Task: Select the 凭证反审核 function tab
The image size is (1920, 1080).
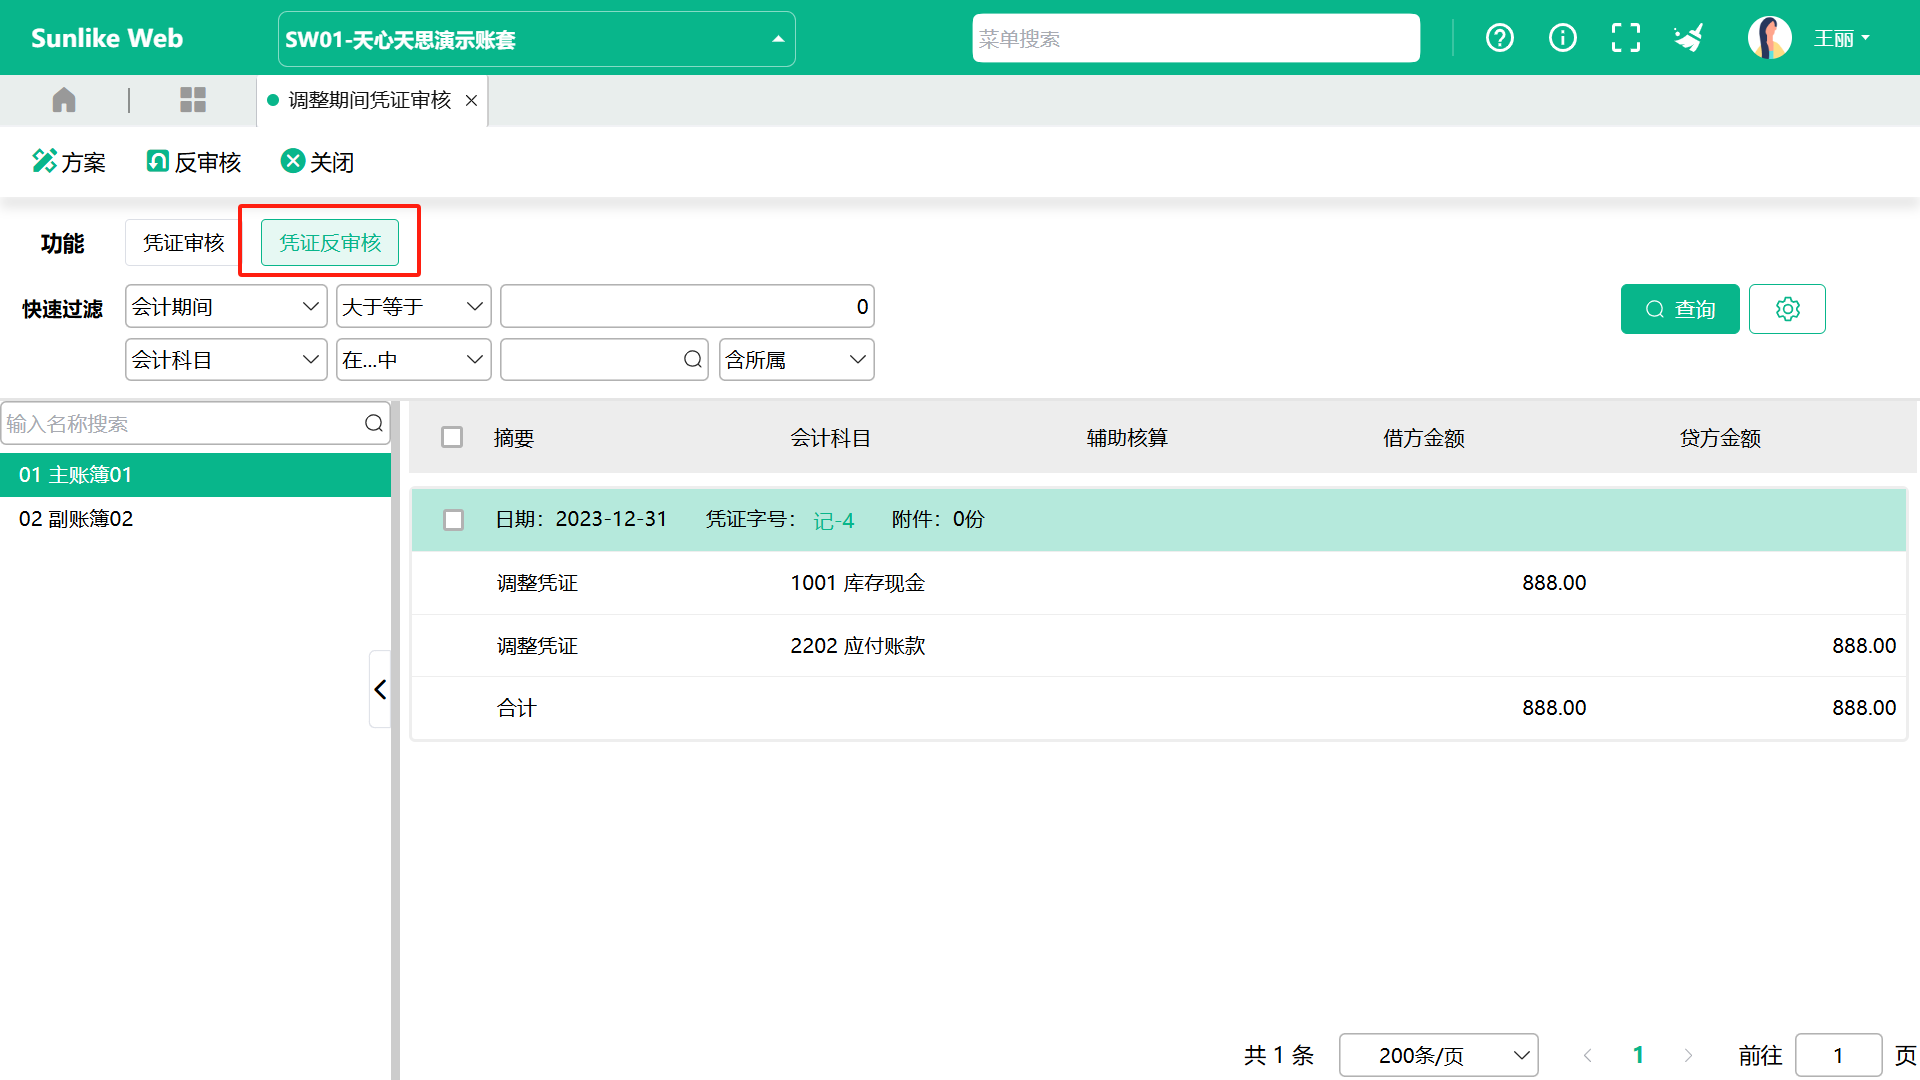Action: [330, 243]
